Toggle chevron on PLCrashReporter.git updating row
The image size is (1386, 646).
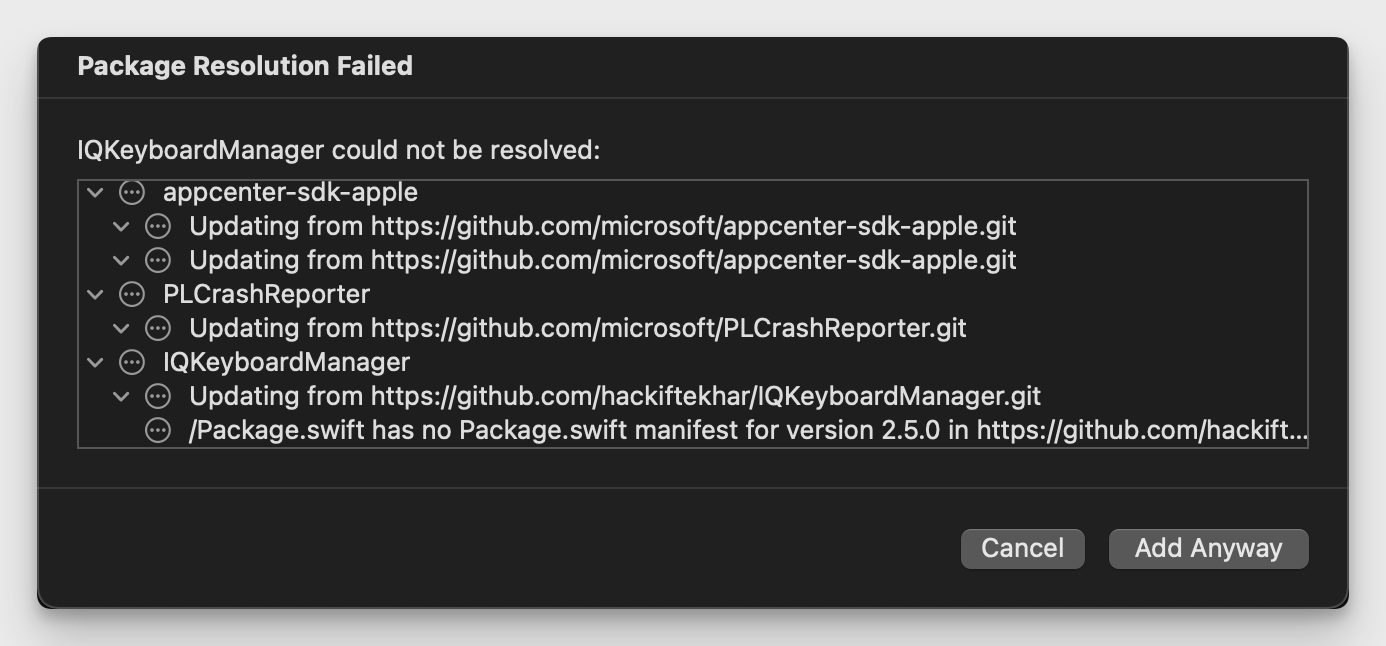click(x=122, y=328)
